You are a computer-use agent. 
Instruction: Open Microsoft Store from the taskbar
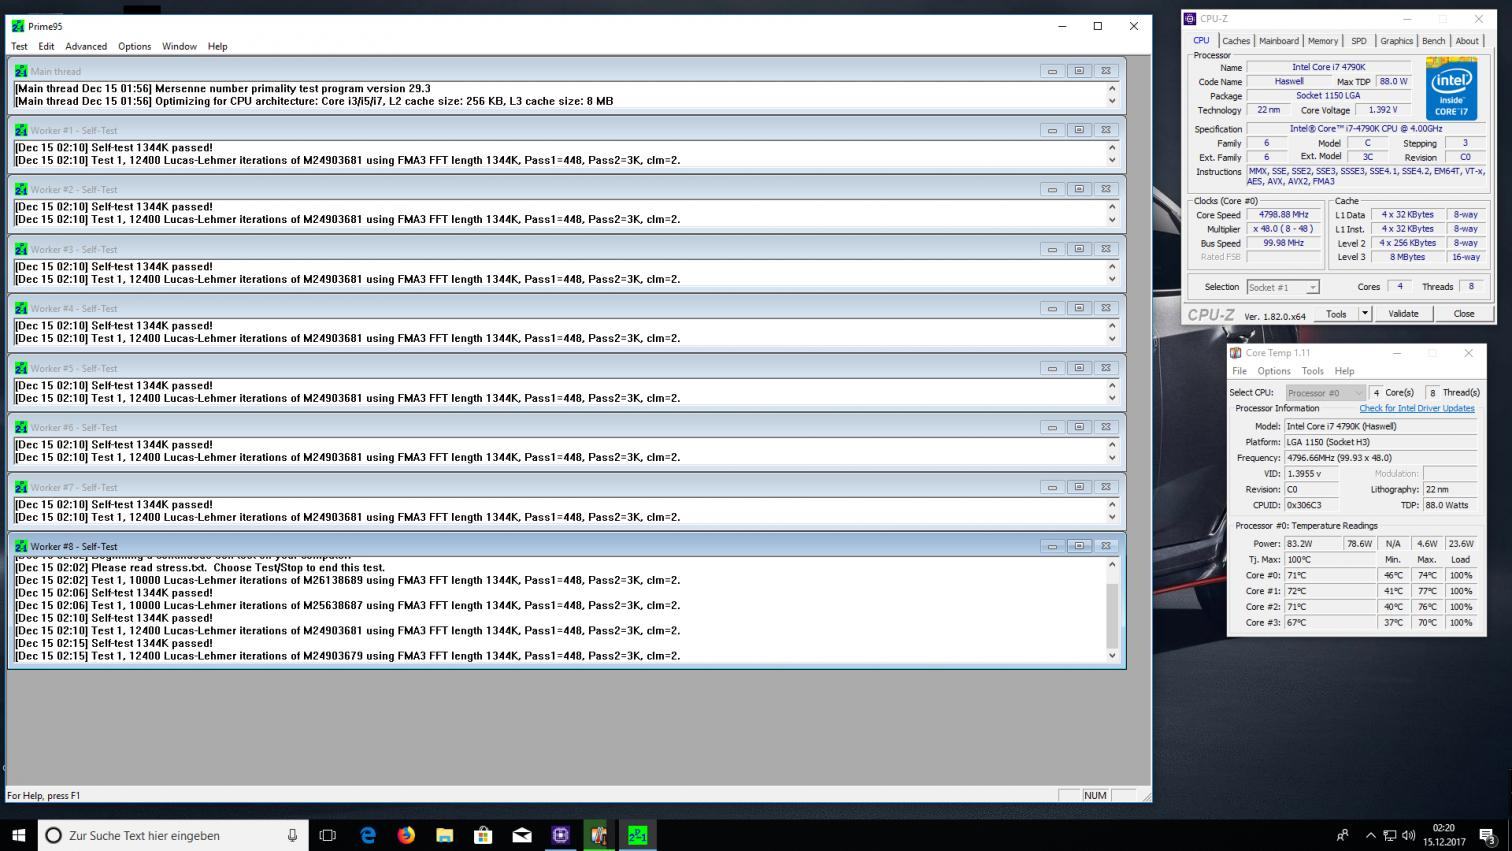click(x=483, y=835)
